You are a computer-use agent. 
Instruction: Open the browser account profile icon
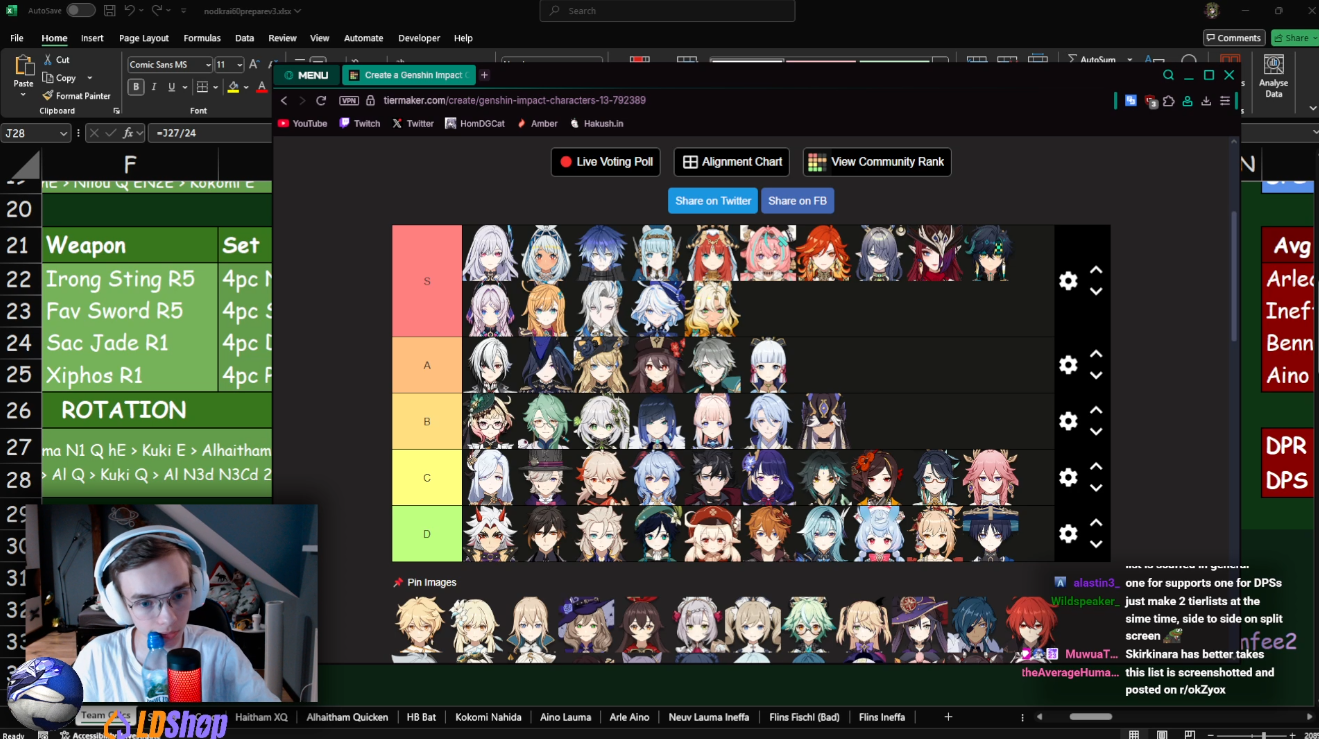1187,101
